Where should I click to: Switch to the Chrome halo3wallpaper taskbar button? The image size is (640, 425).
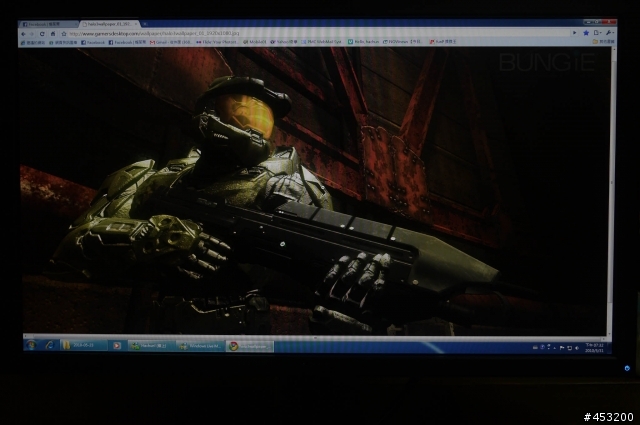point(250,347)
